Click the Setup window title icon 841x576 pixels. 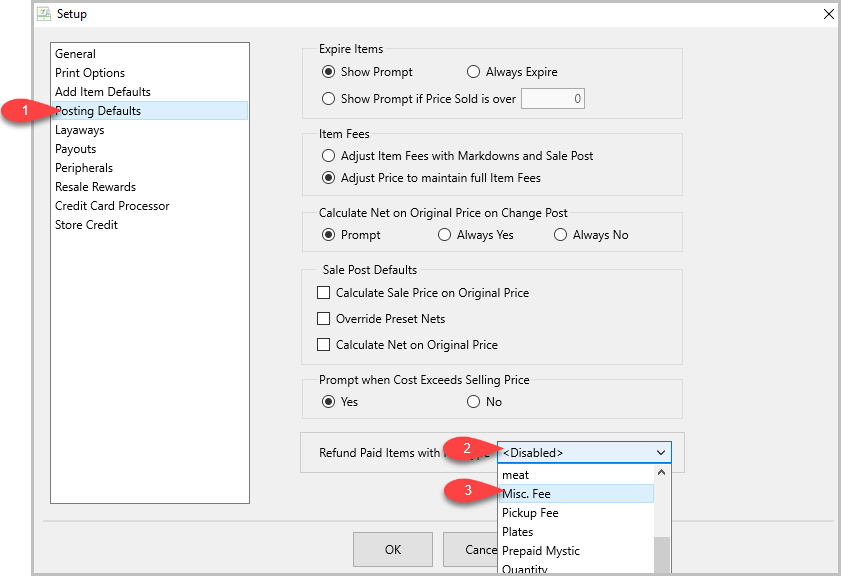(x=43, y=13)
